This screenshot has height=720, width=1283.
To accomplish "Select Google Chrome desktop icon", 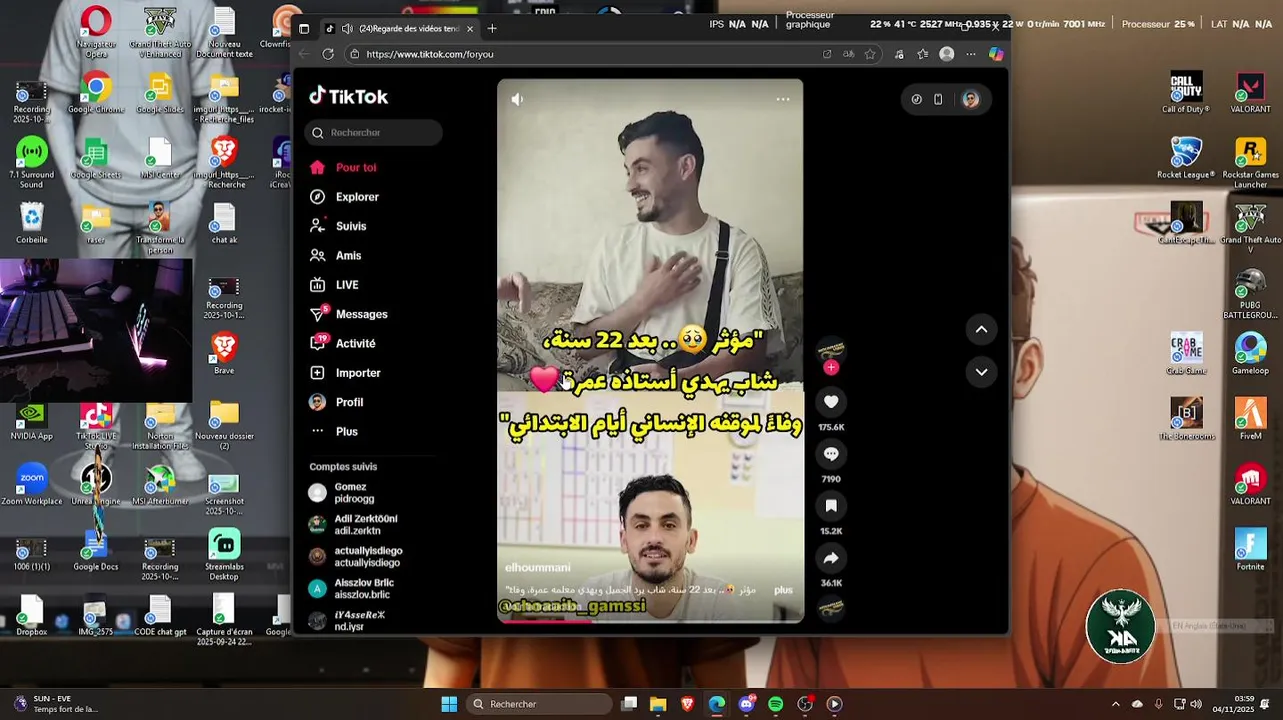I will [96, 94].
